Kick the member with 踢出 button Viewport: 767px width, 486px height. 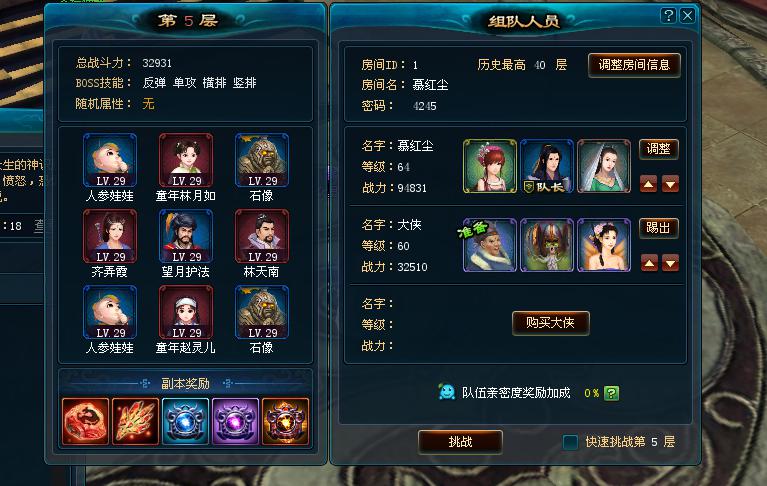[x=658, y=228]
